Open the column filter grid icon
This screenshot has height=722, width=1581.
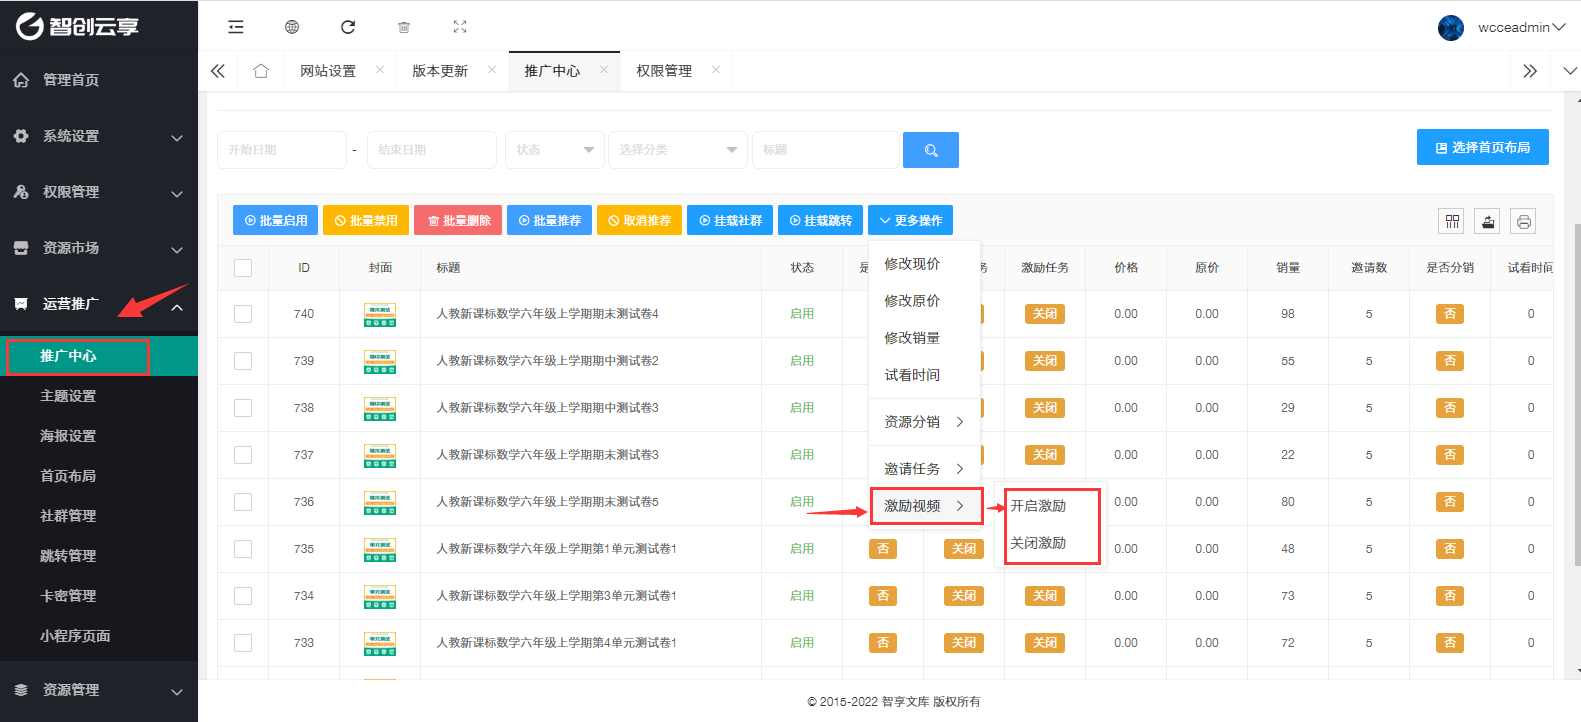pos(1452,221)
